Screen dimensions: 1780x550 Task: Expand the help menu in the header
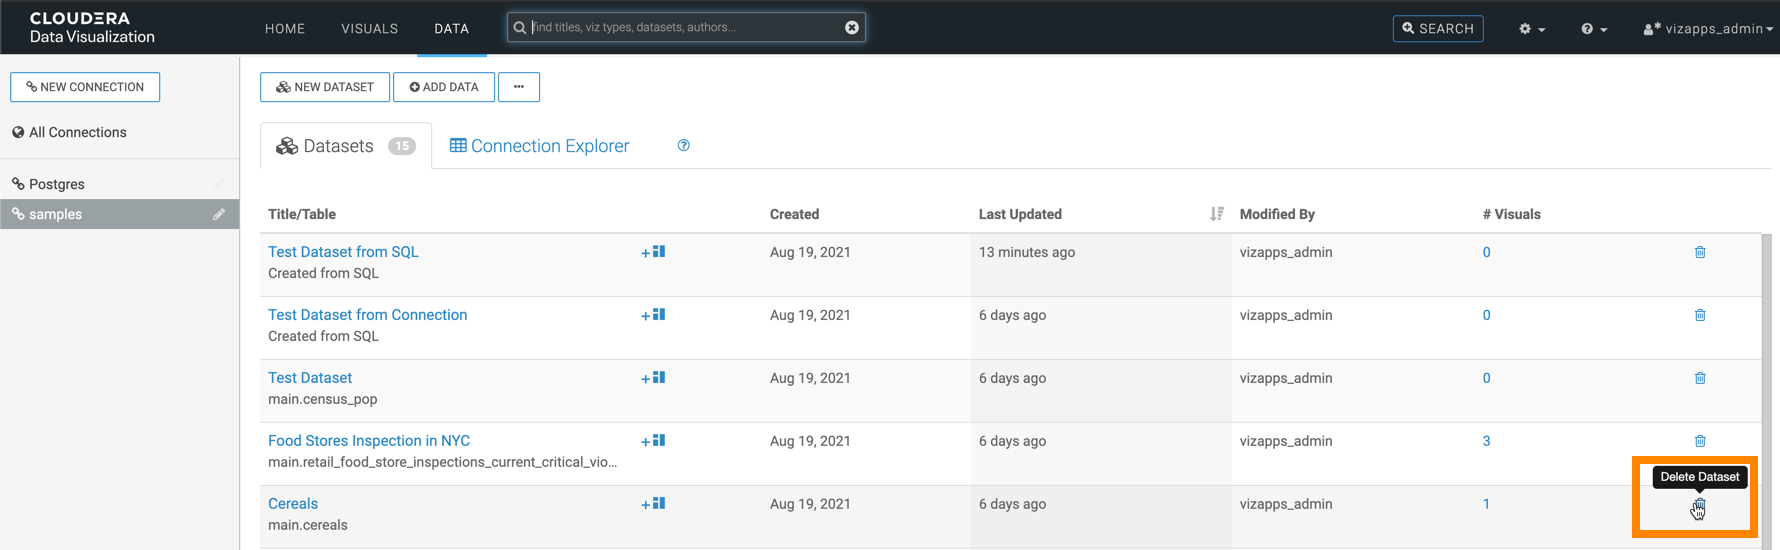tap(1593, 29)
